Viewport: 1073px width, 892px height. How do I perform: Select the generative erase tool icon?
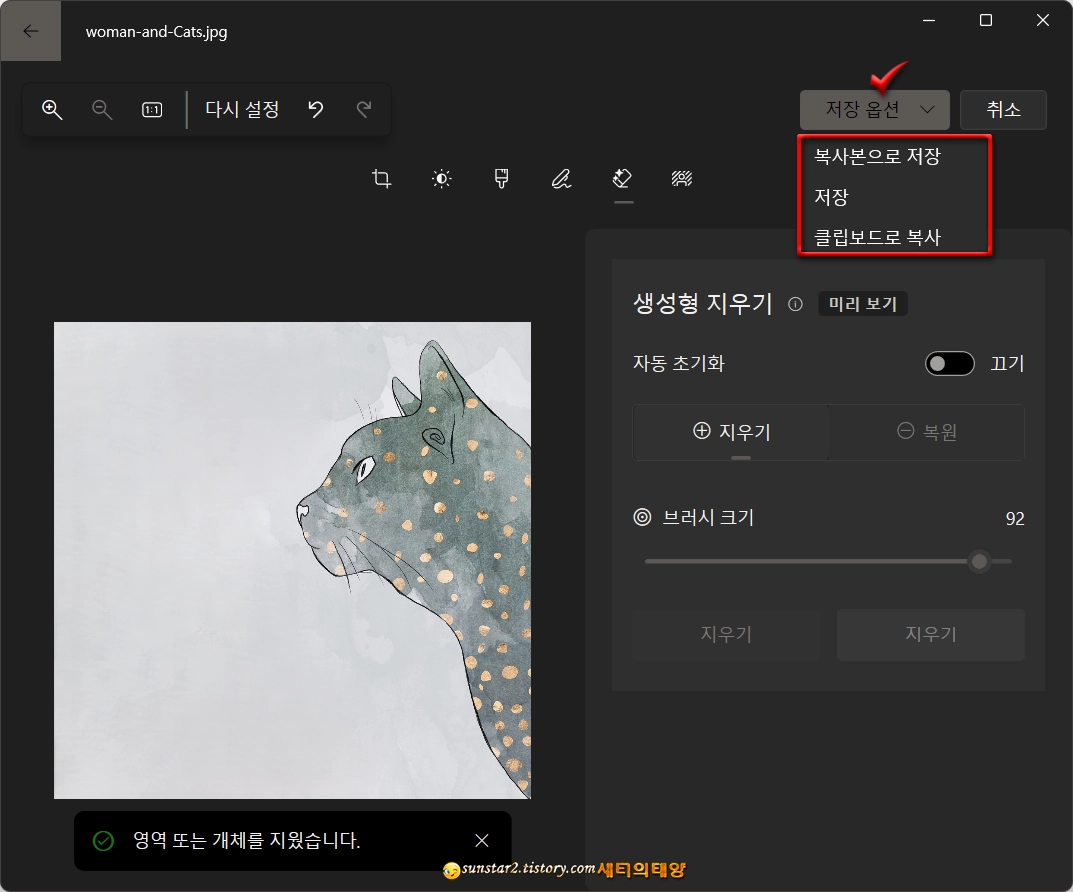click(x=622, y=179)
